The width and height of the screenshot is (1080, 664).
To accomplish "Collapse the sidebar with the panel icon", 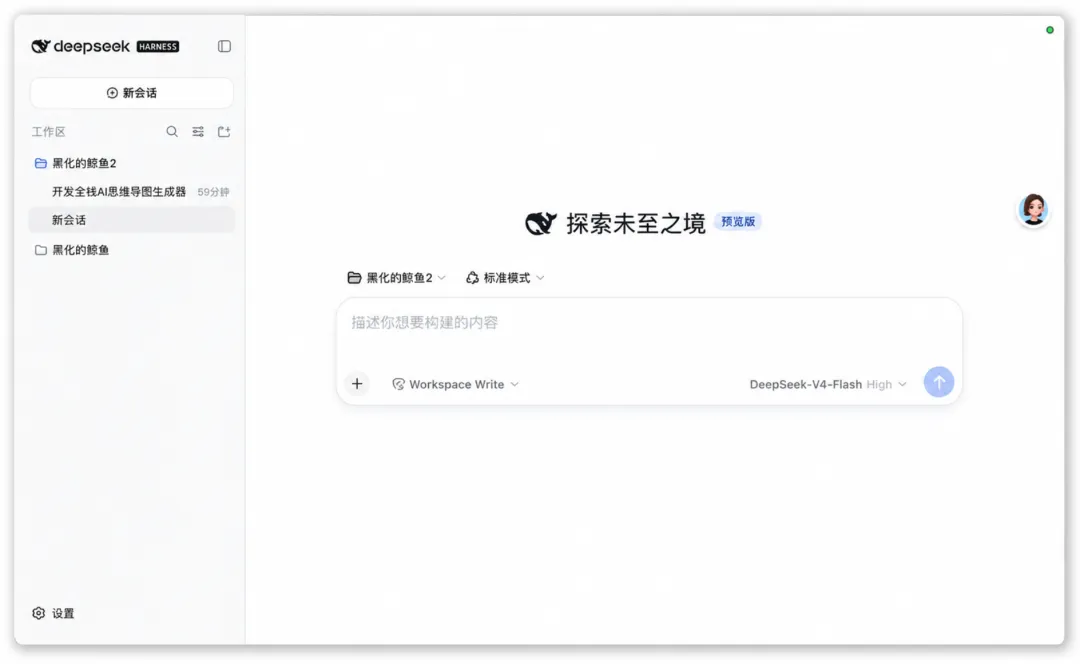I will click(x=224, y=46).
